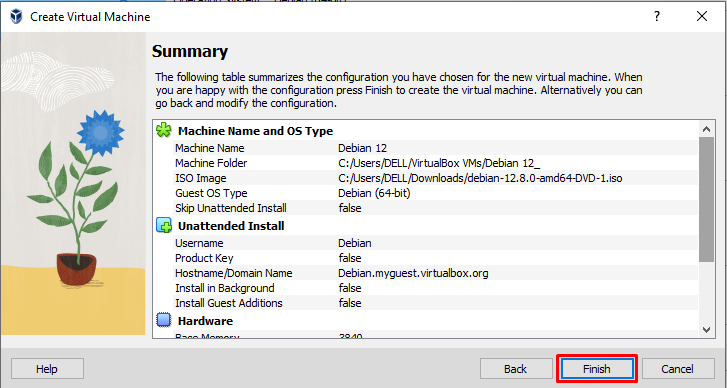Select the Hardware section header
The width and height of the screenshot is (727, 388).
[x=205, y=321]
